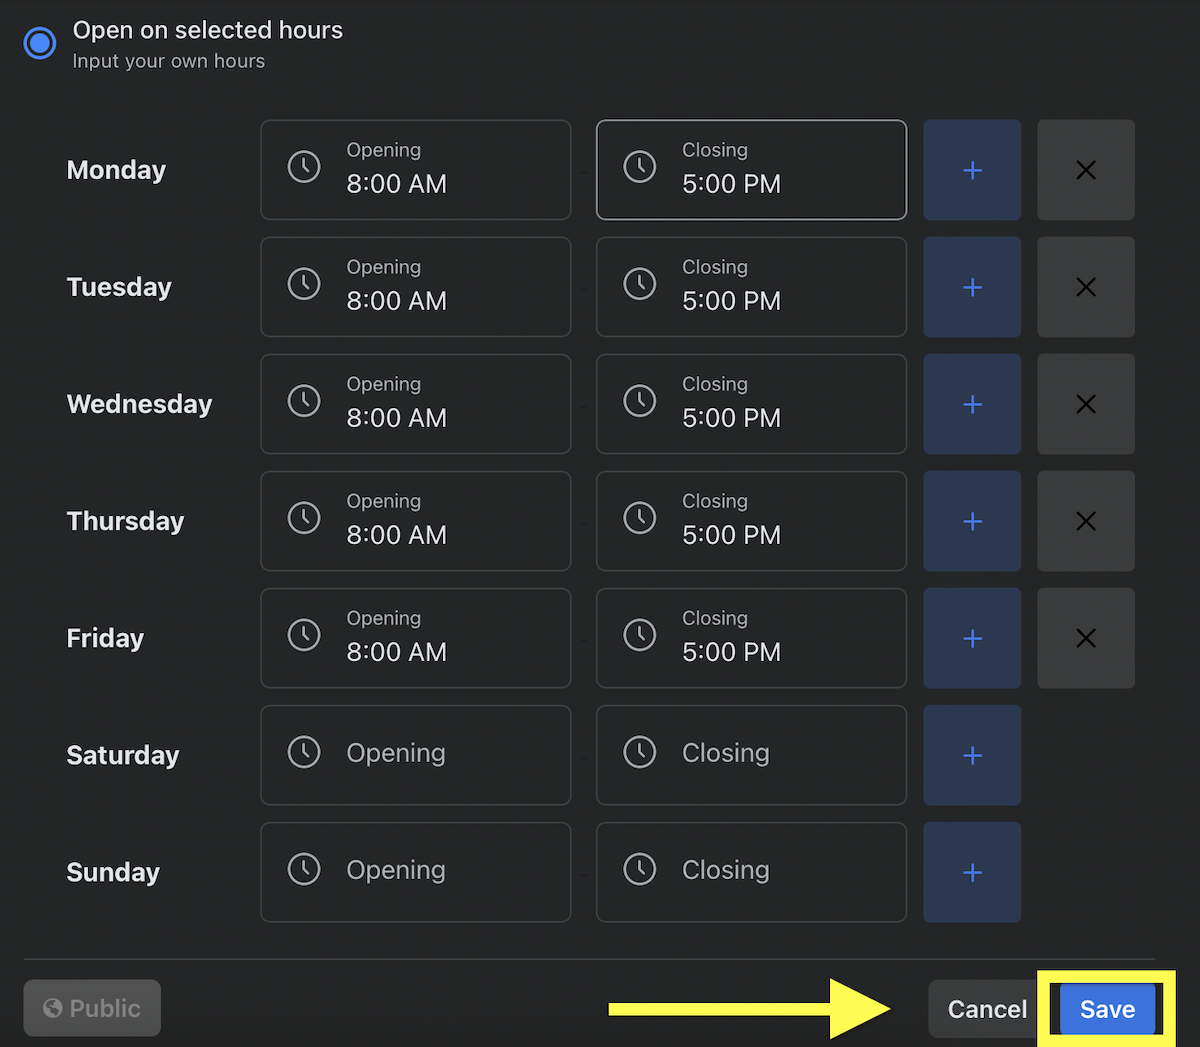The height and width of the screenshot is (1047, 1200).
Task: Set the Saturday opening time
Action: coord(415,755)
